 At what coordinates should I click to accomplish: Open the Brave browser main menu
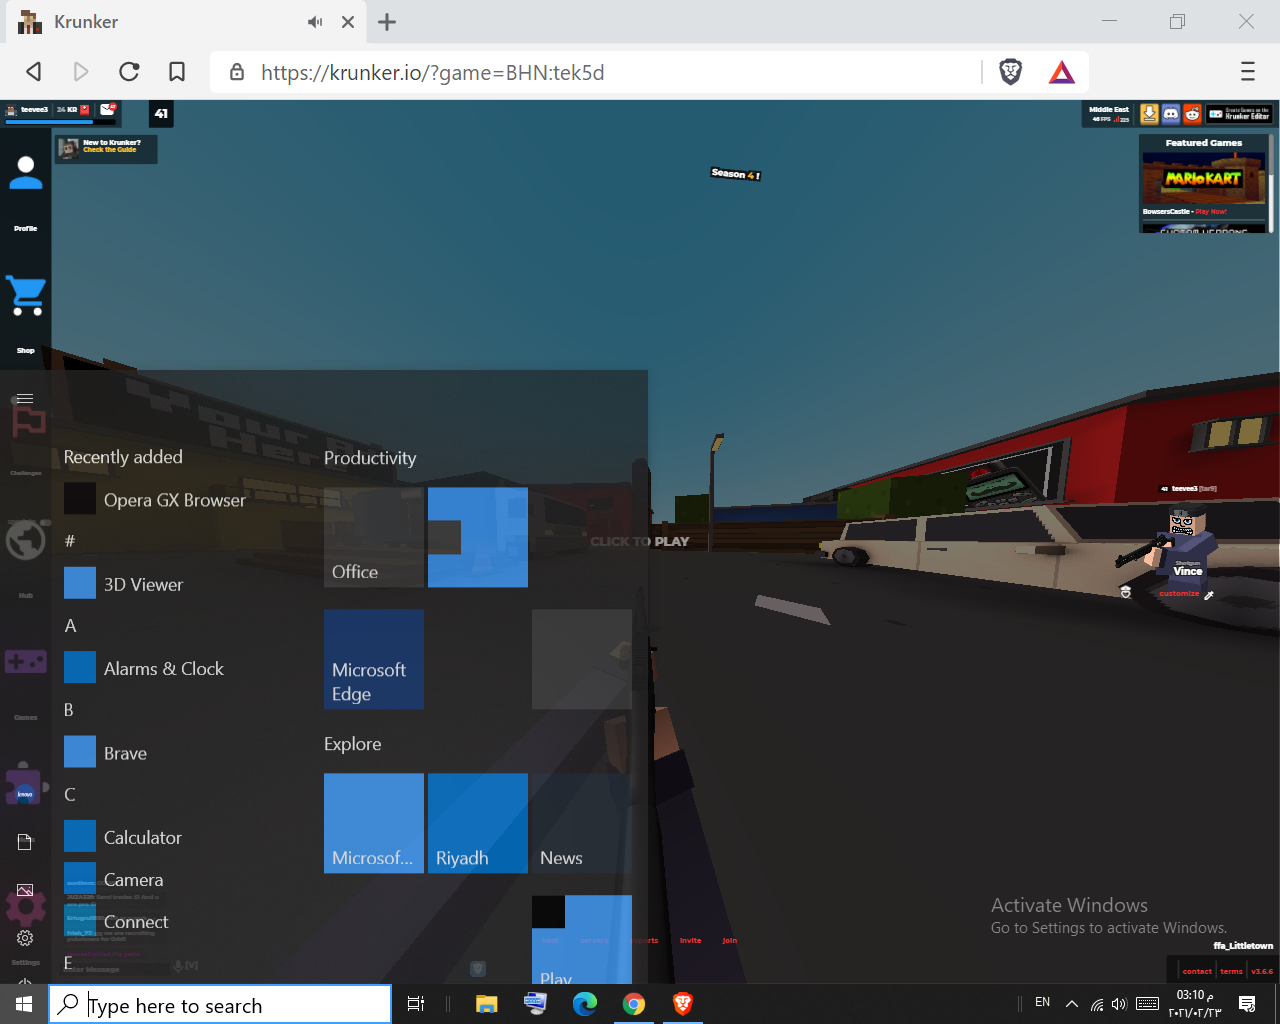coord(1247,72)
